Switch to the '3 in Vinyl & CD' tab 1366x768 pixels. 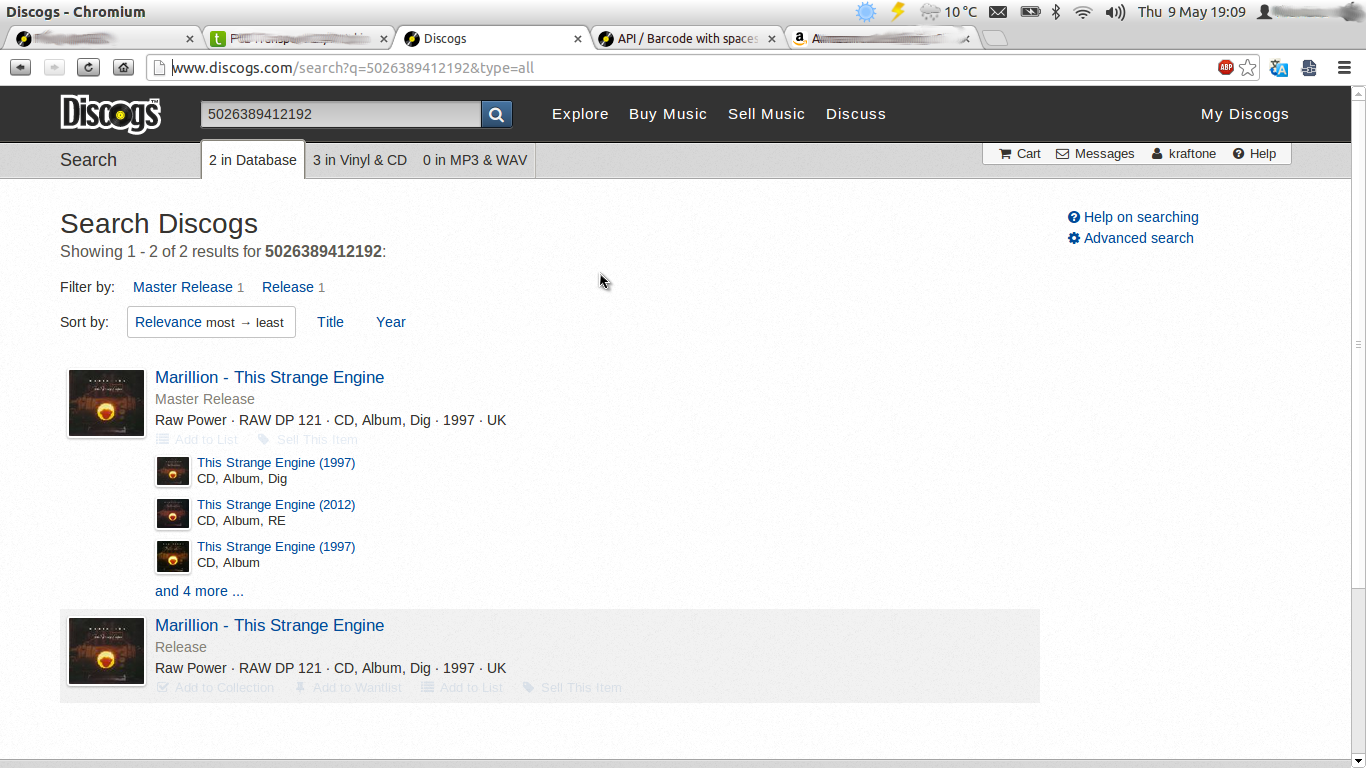tap(359, 160)
